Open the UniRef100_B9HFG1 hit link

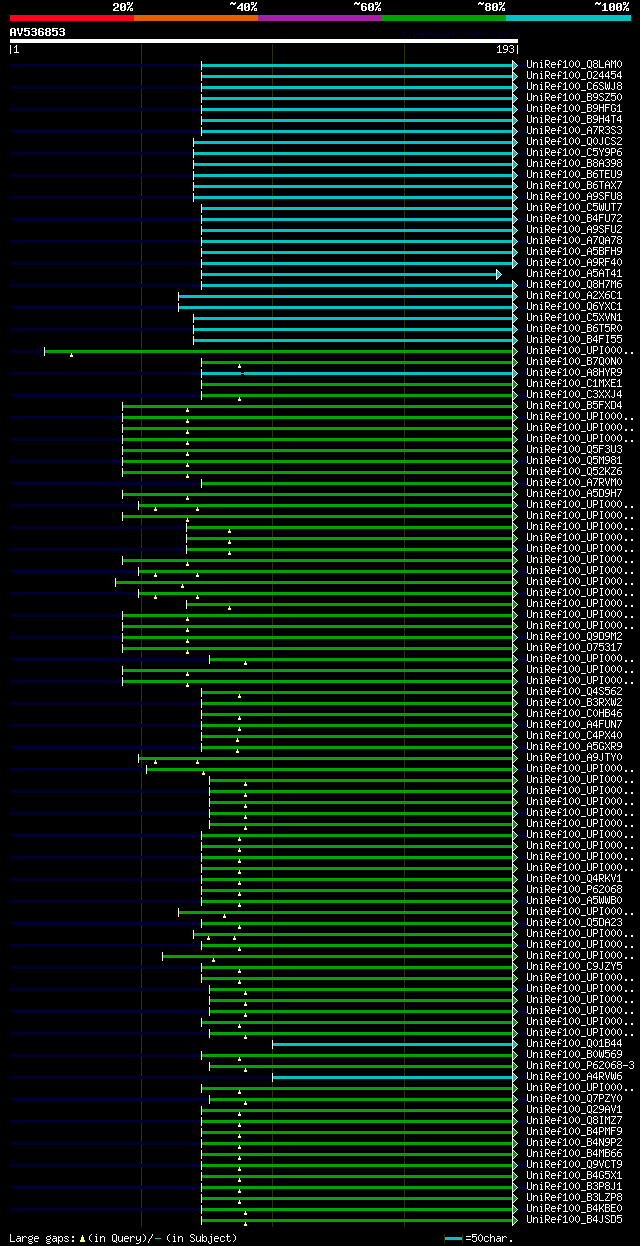[574, 108]
